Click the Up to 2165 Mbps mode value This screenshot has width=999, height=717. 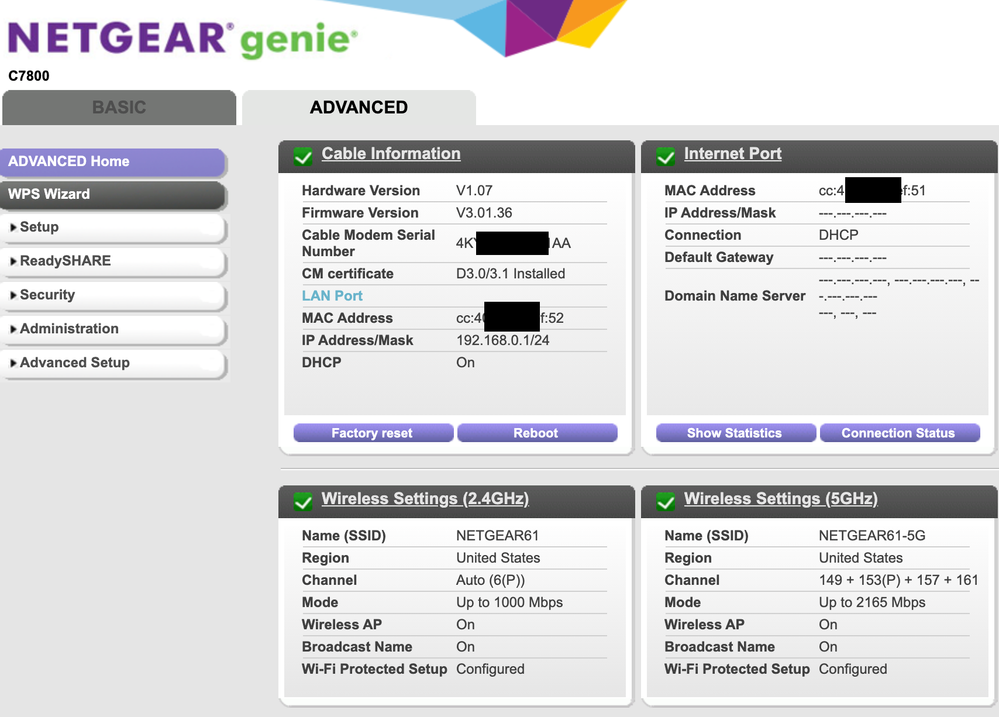(x=872, y=603)
